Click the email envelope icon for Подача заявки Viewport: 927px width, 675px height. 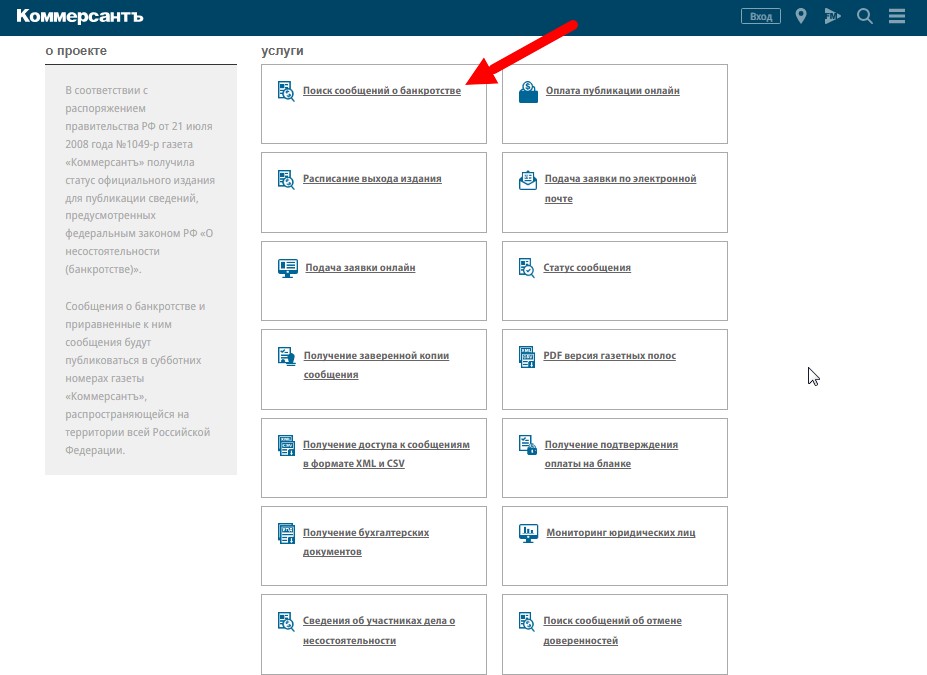(528, 181)
